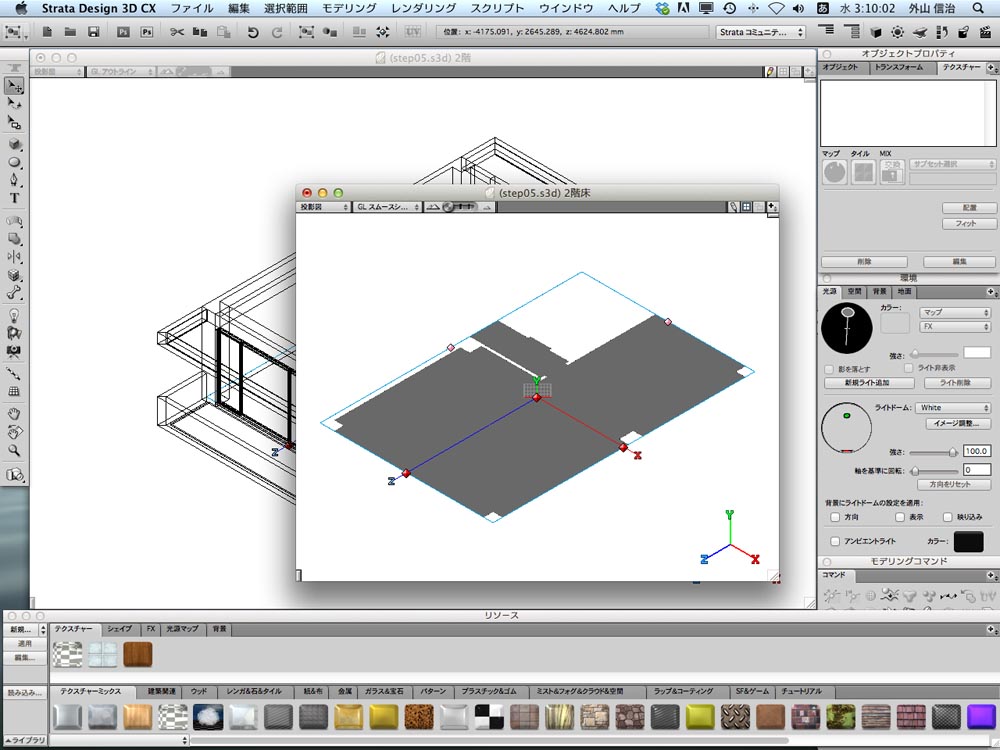Open the ファイル menu
Screen dimensions: 1000x750
pyautogui.click(x=192, y=8)
